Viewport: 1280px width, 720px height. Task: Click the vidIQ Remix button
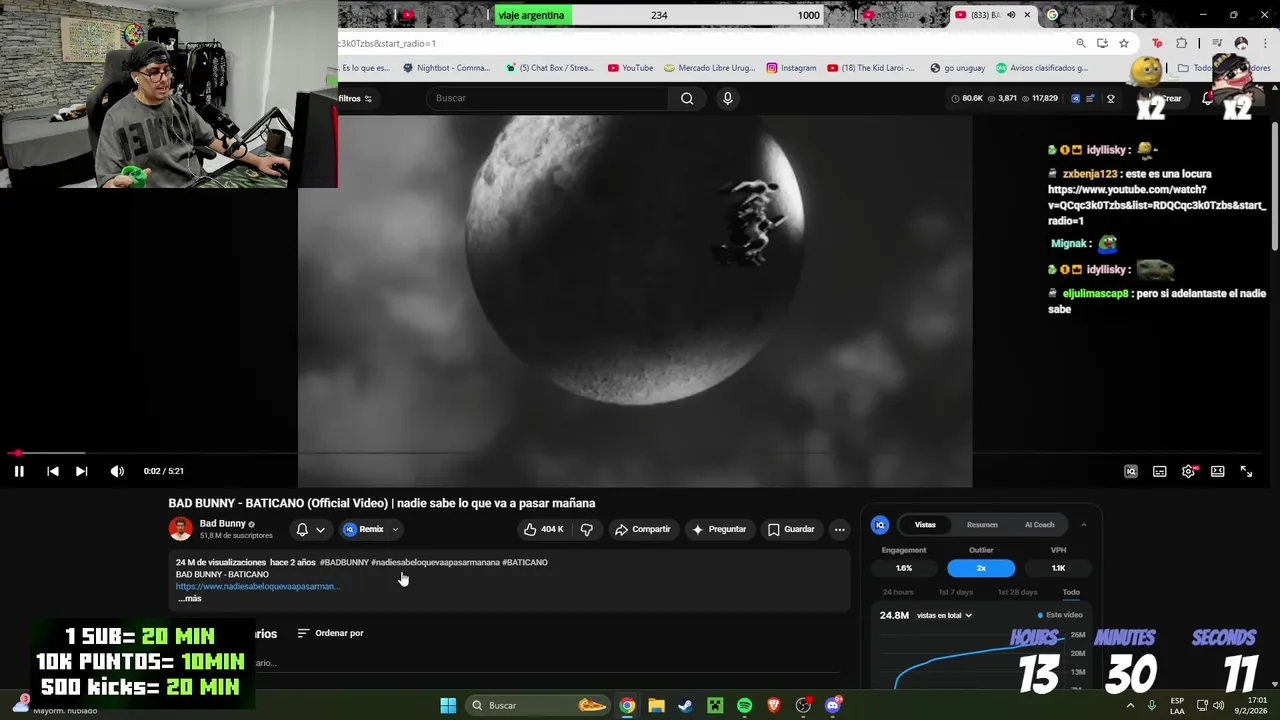click(x=364, y=529)
